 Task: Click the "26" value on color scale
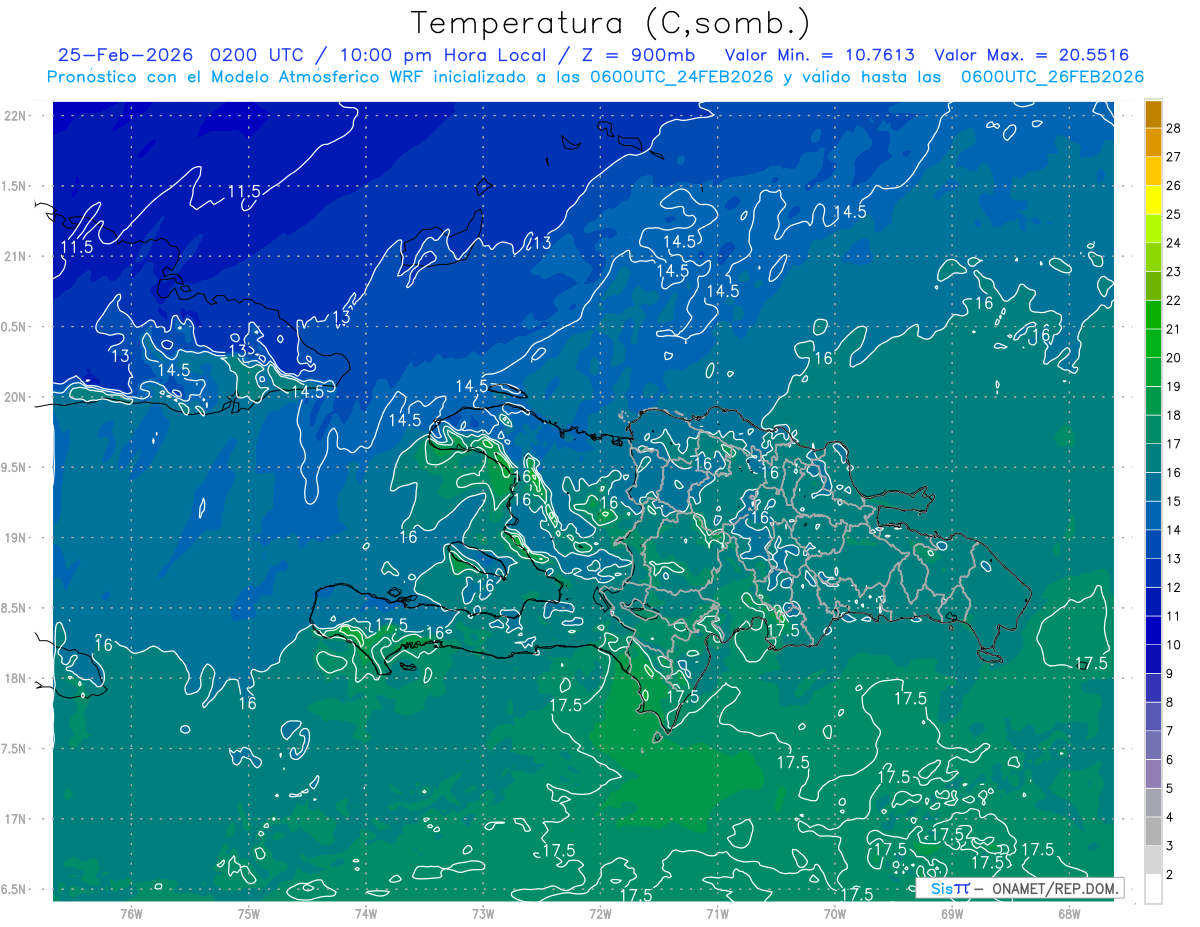pyautogui.click(x=1174, y=185)
